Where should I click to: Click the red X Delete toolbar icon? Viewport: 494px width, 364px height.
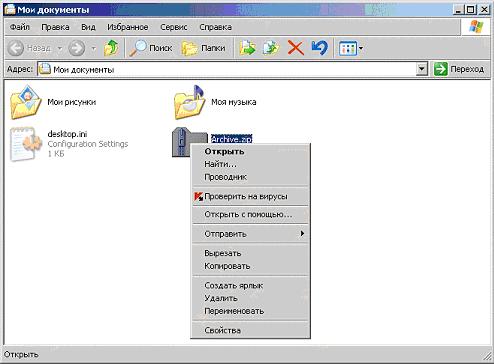point(296,48)
